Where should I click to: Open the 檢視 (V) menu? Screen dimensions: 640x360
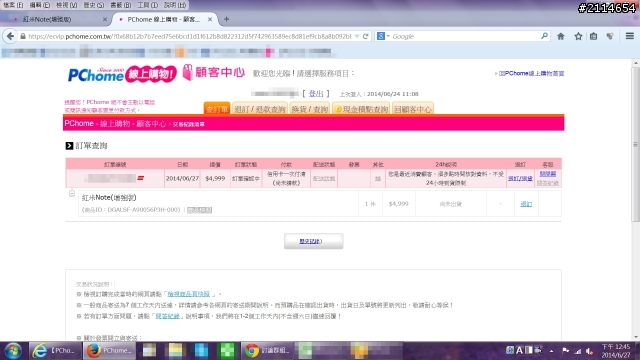66,5
